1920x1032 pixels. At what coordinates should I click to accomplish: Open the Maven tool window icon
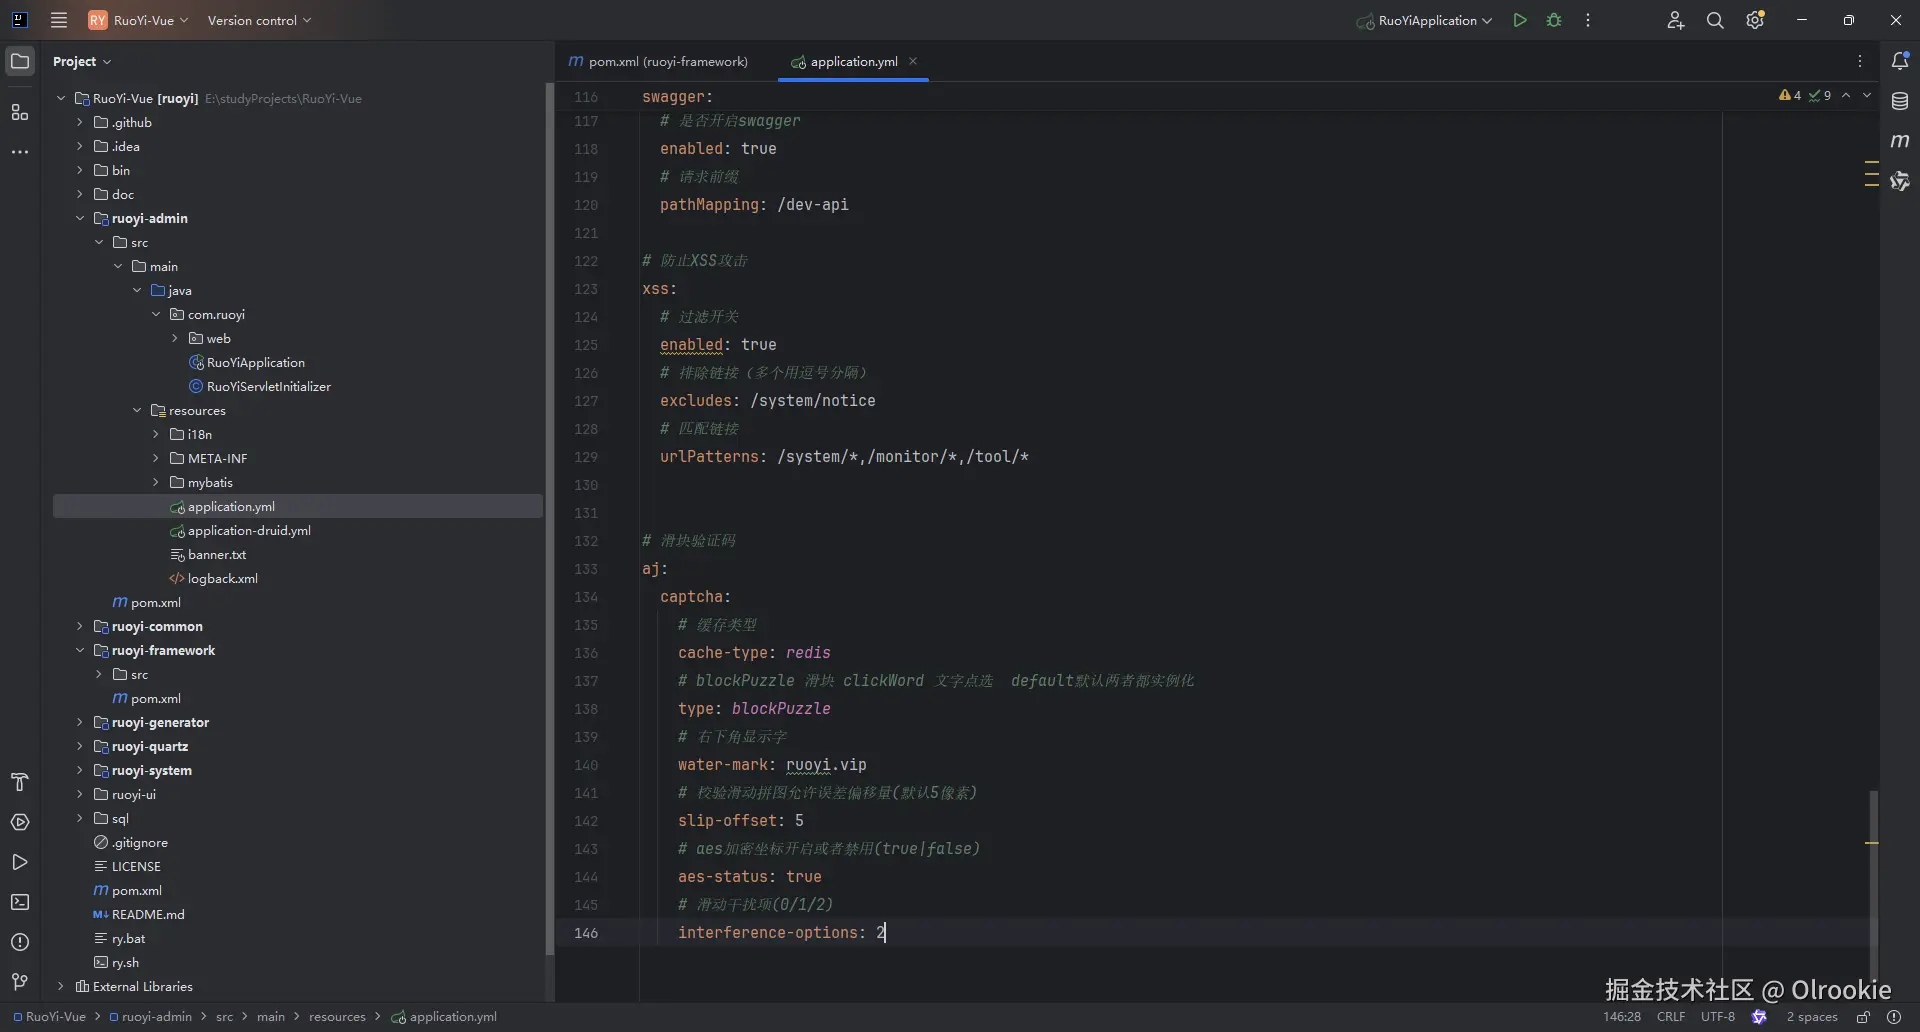click(1900, 141)
